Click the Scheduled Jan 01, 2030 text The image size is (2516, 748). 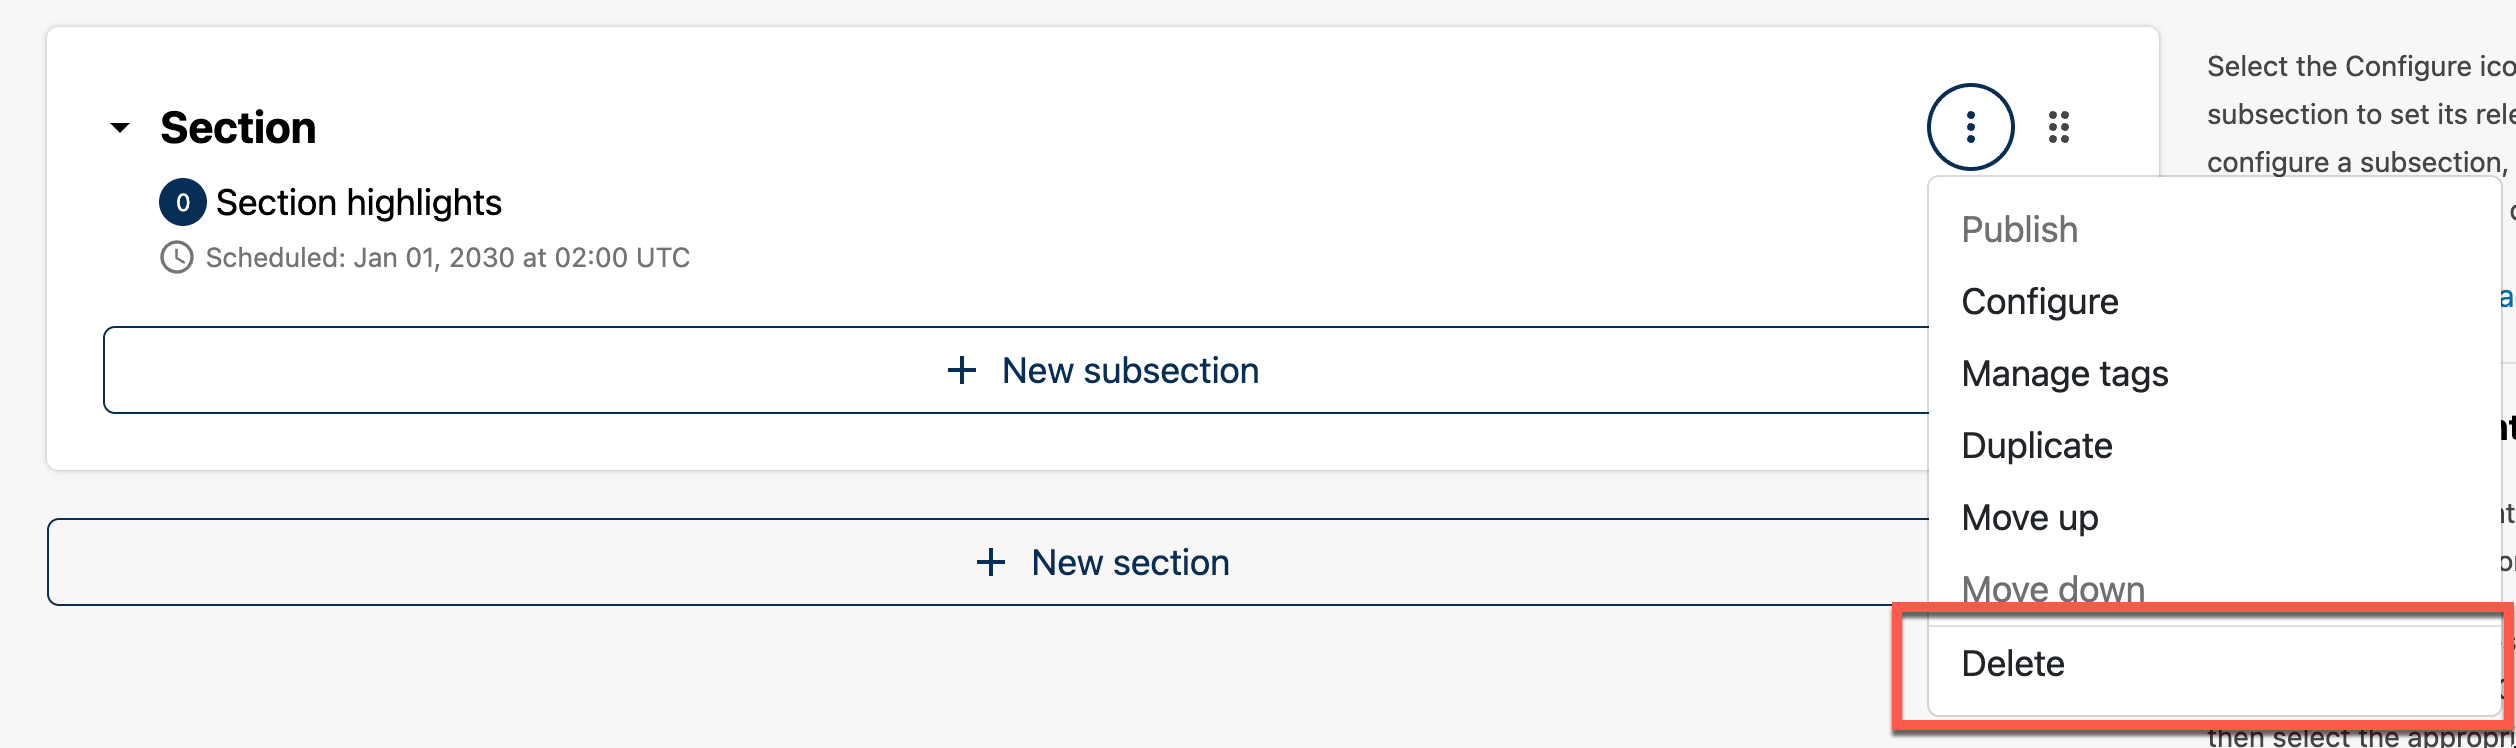point(447,258)
